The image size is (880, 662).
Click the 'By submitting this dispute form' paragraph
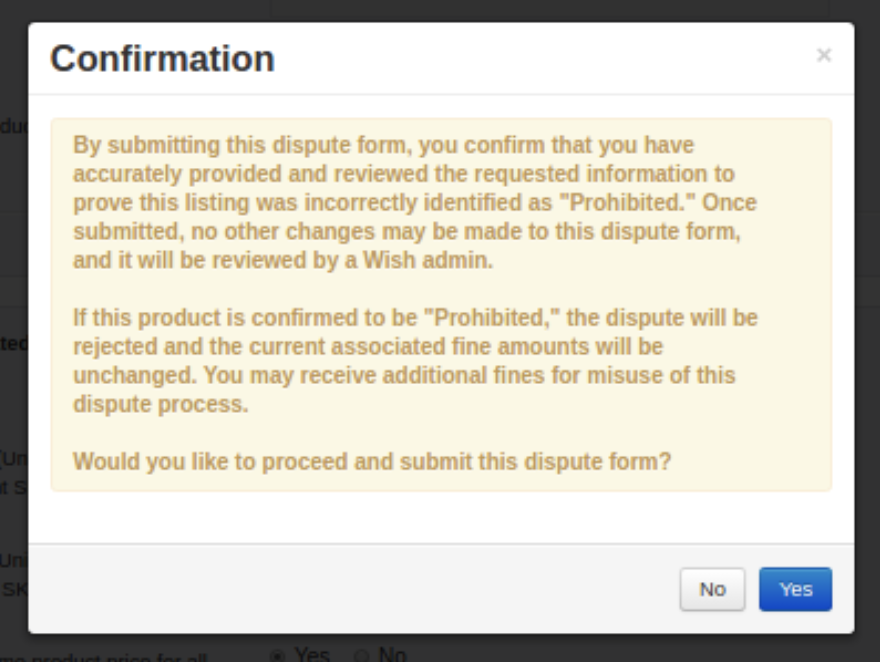414,203
